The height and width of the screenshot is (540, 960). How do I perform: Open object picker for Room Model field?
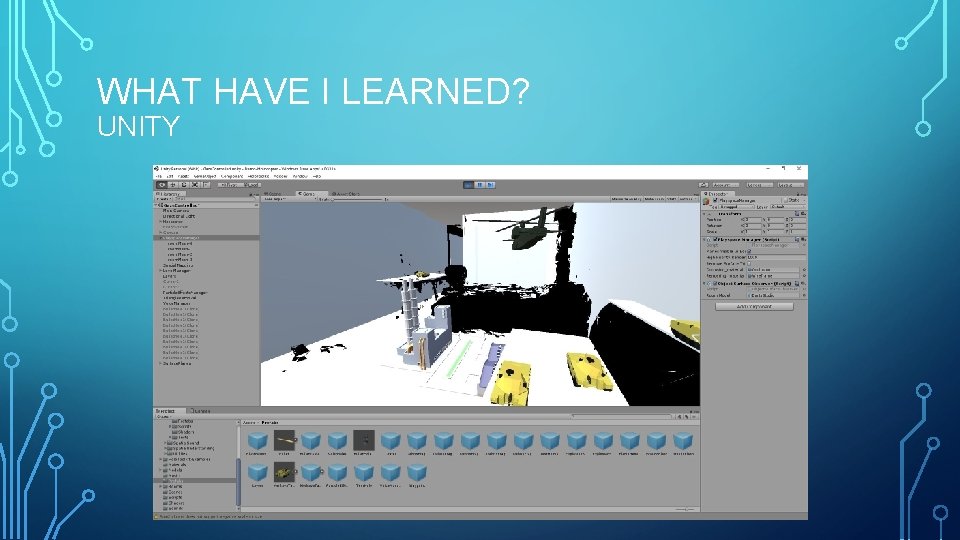coord(804,296)
